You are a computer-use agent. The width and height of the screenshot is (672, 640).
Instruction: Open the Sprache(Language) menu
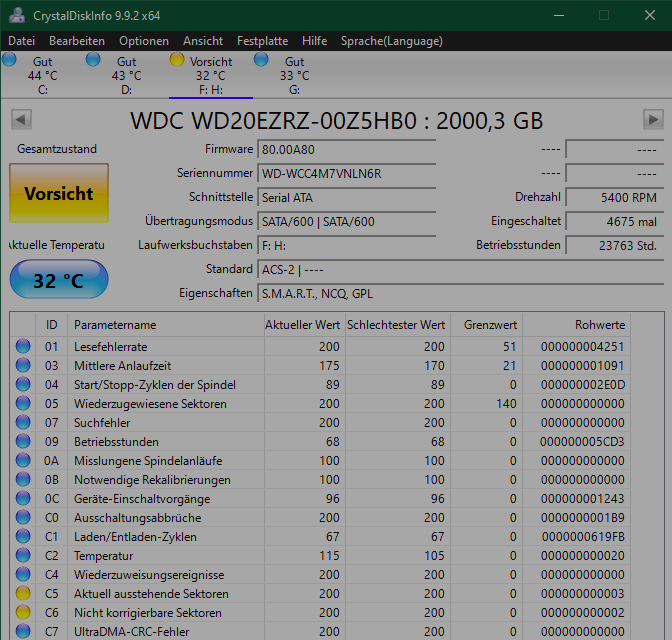click(x=391, y=41)
